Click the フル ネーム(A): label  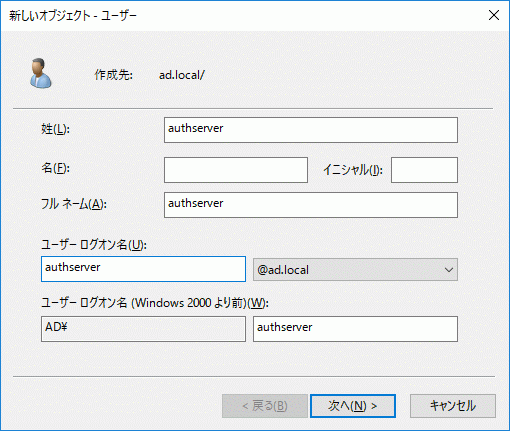click(x=74, y=204)
